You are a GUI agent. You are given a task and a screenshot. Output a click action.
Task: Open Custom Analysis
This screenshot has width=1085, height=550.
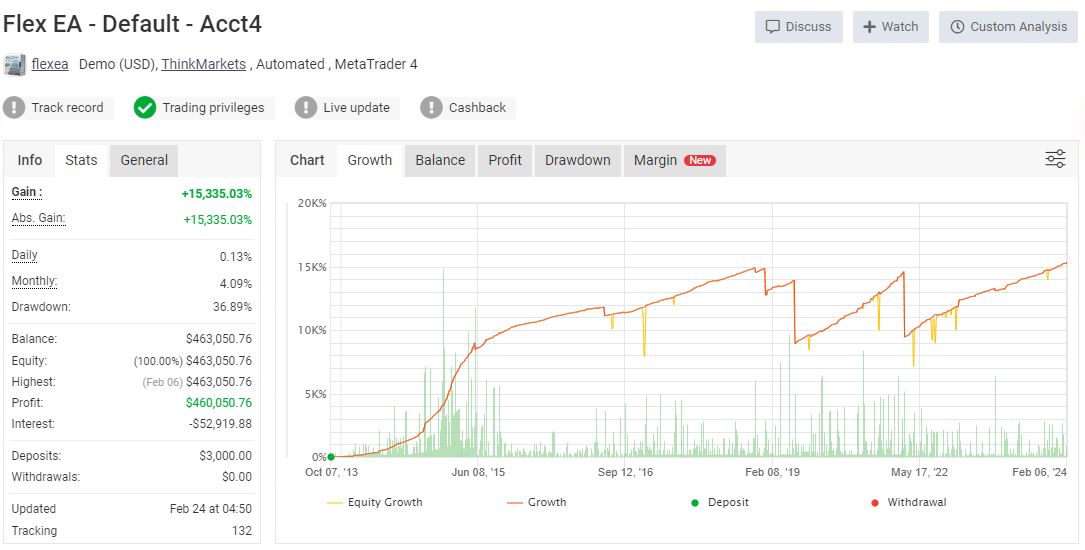click(1009, 27)
